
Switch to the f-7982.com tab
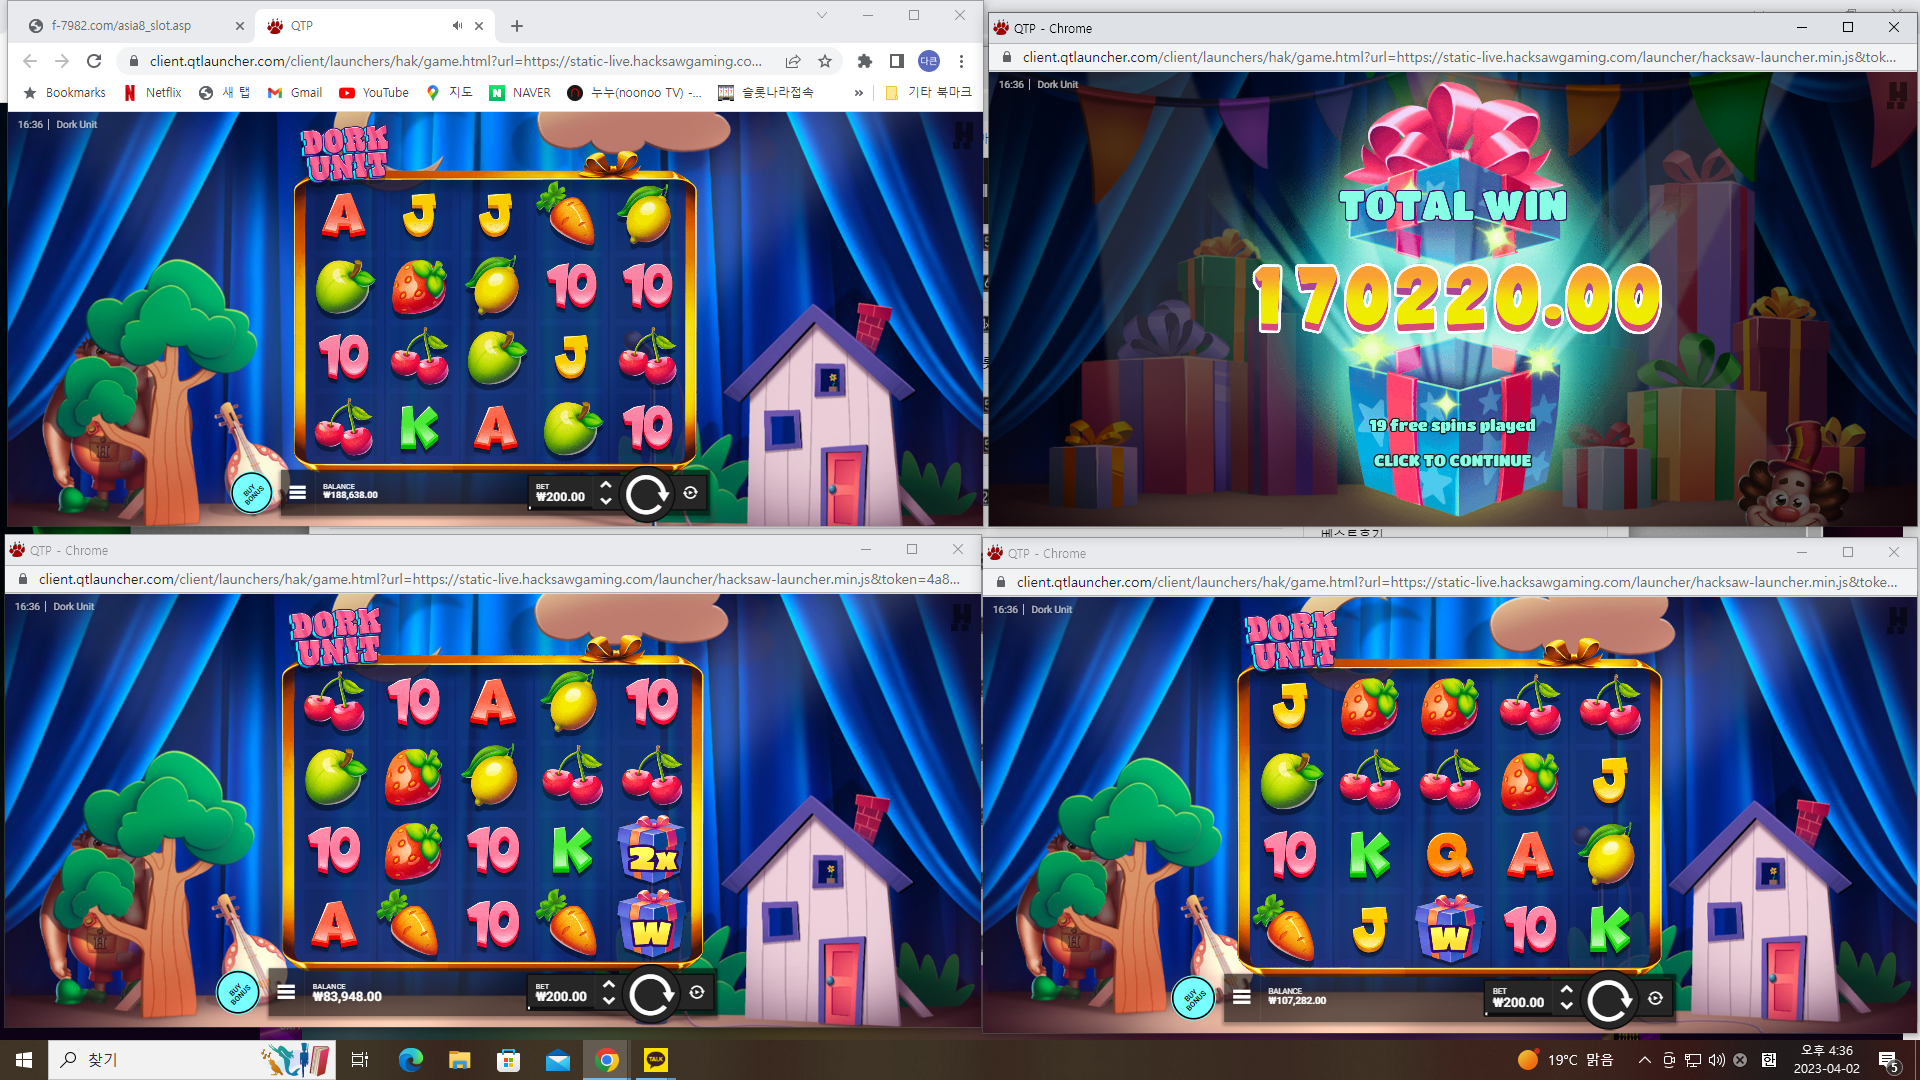click(135, 26)
